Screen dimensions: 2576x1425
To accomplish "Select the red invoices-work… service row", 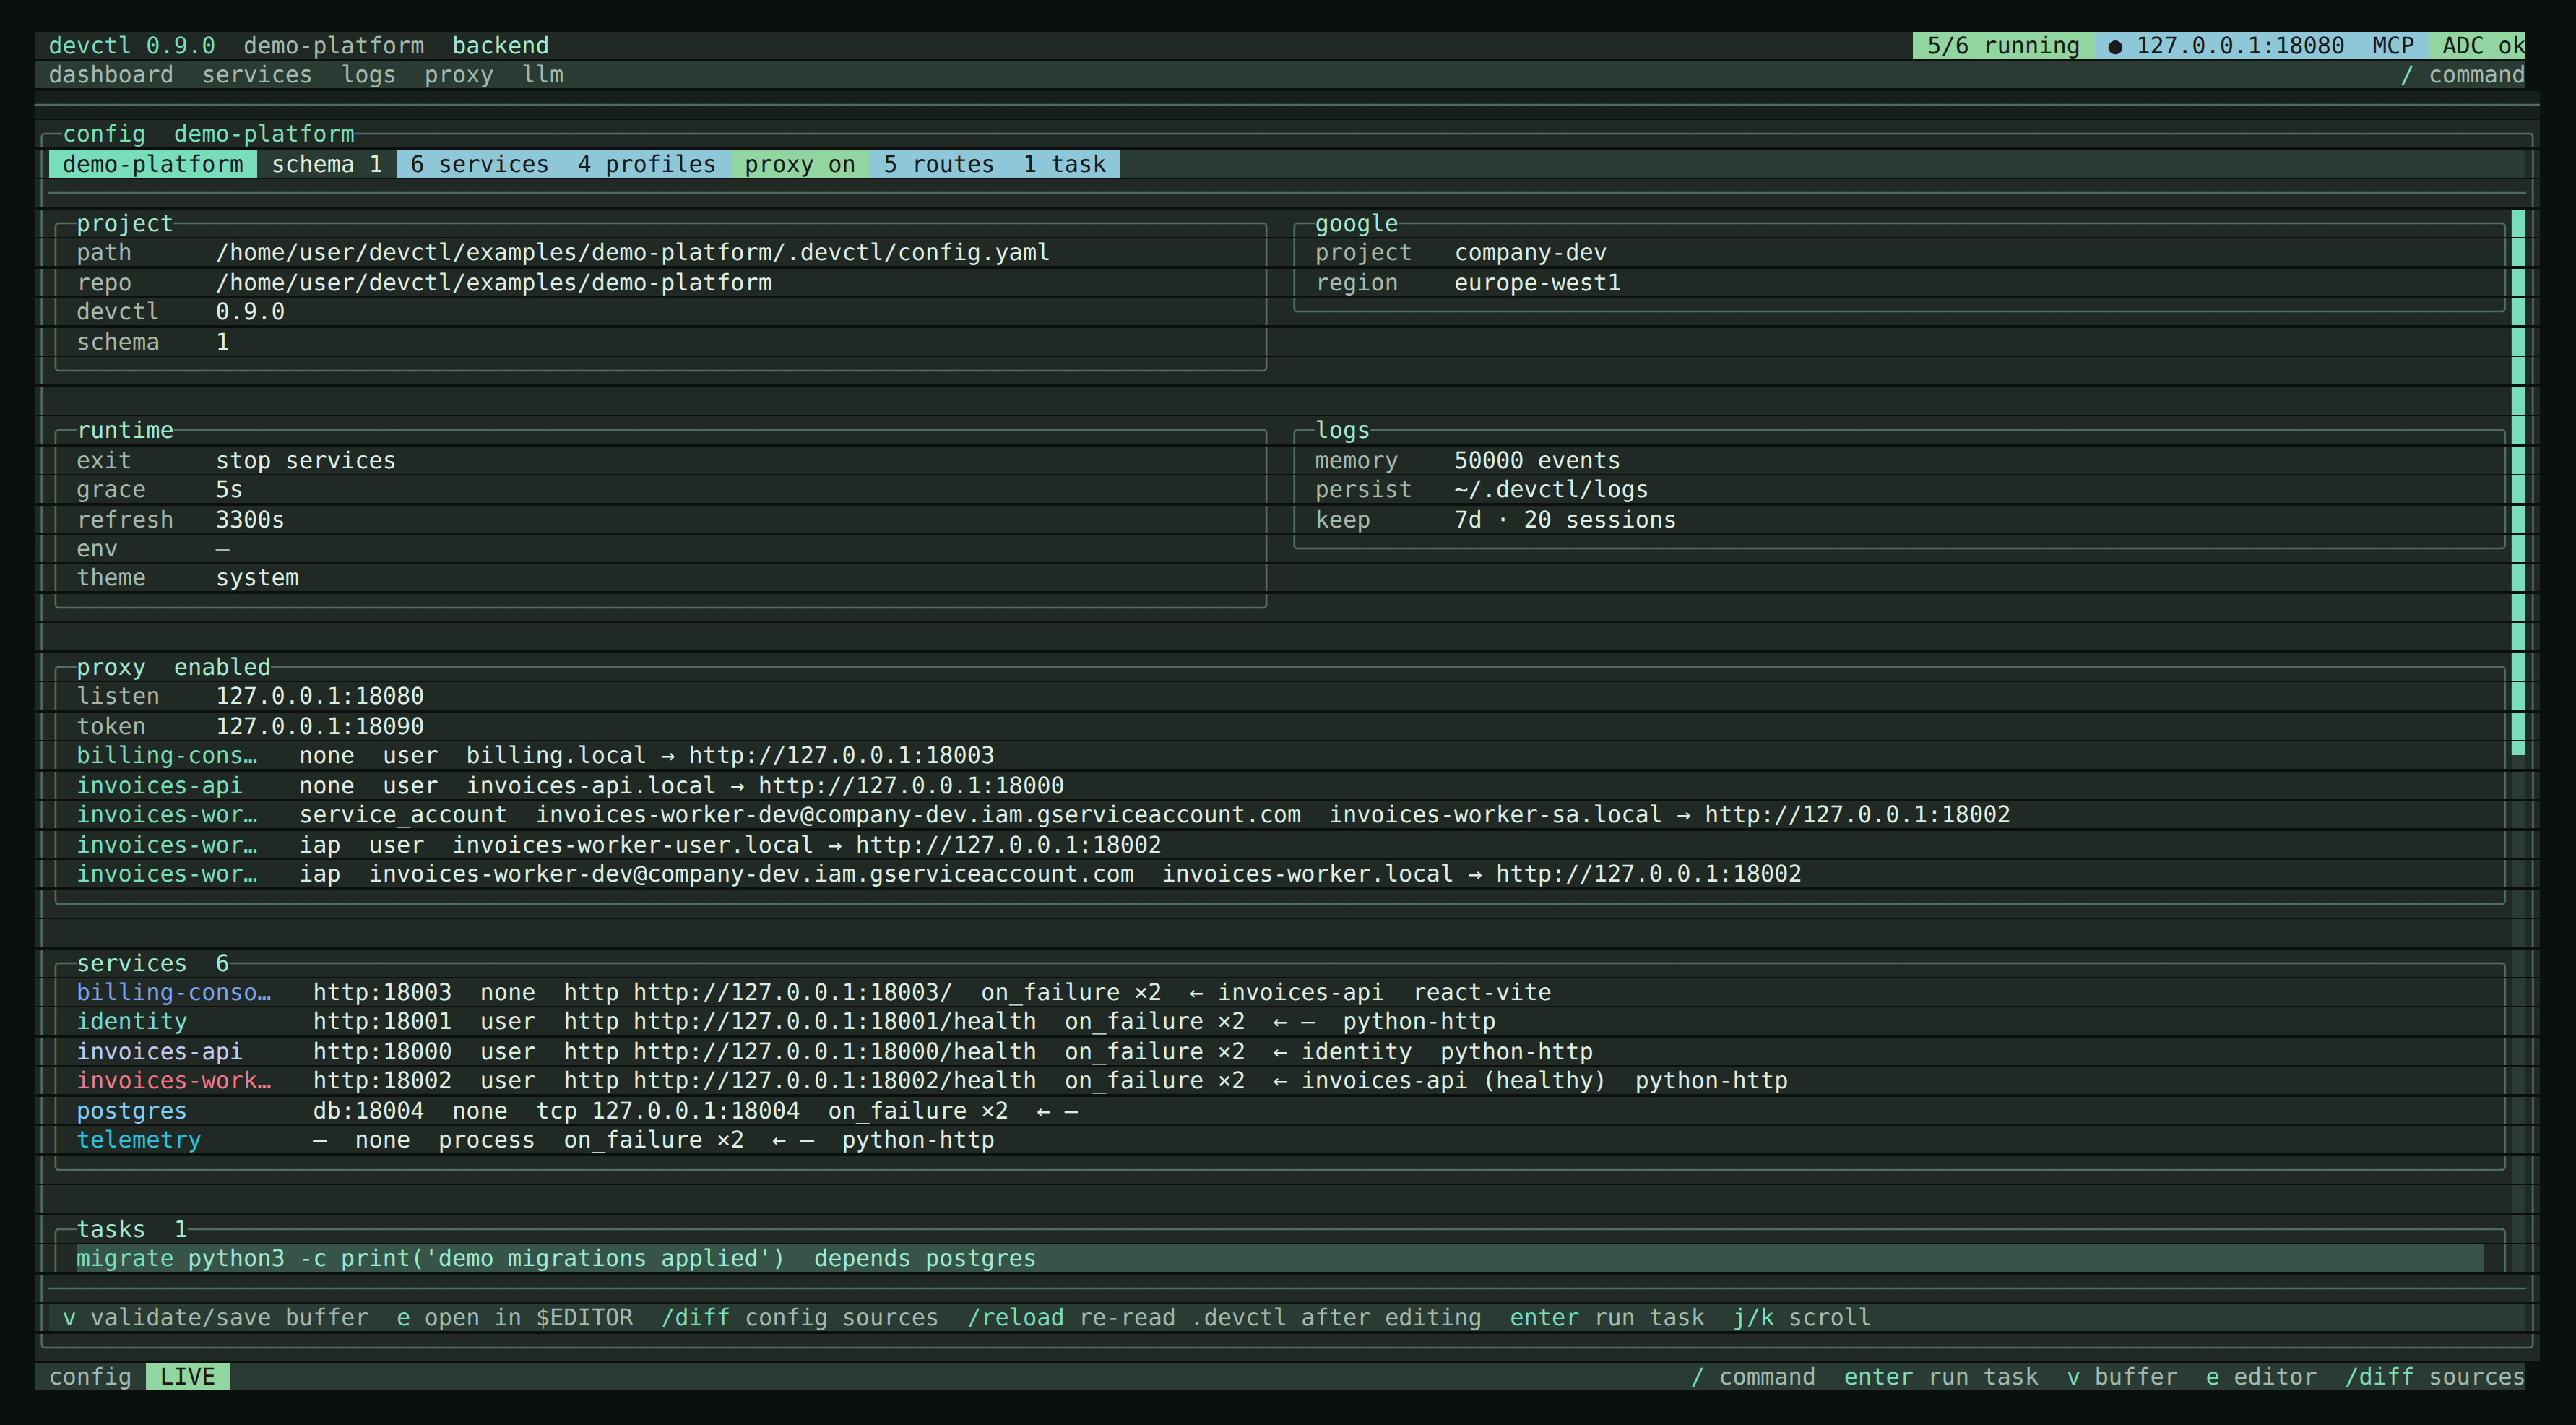I will click(1280, 1081).
